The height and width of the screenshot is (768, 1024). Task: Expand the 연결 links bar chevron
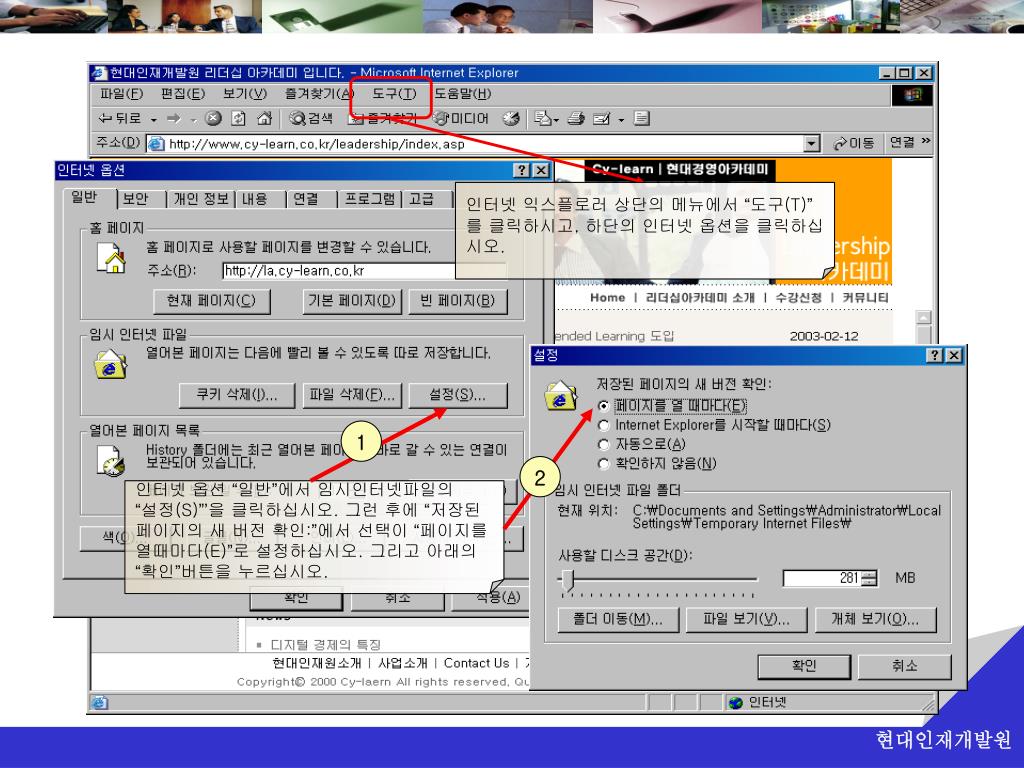pos(925,141)
